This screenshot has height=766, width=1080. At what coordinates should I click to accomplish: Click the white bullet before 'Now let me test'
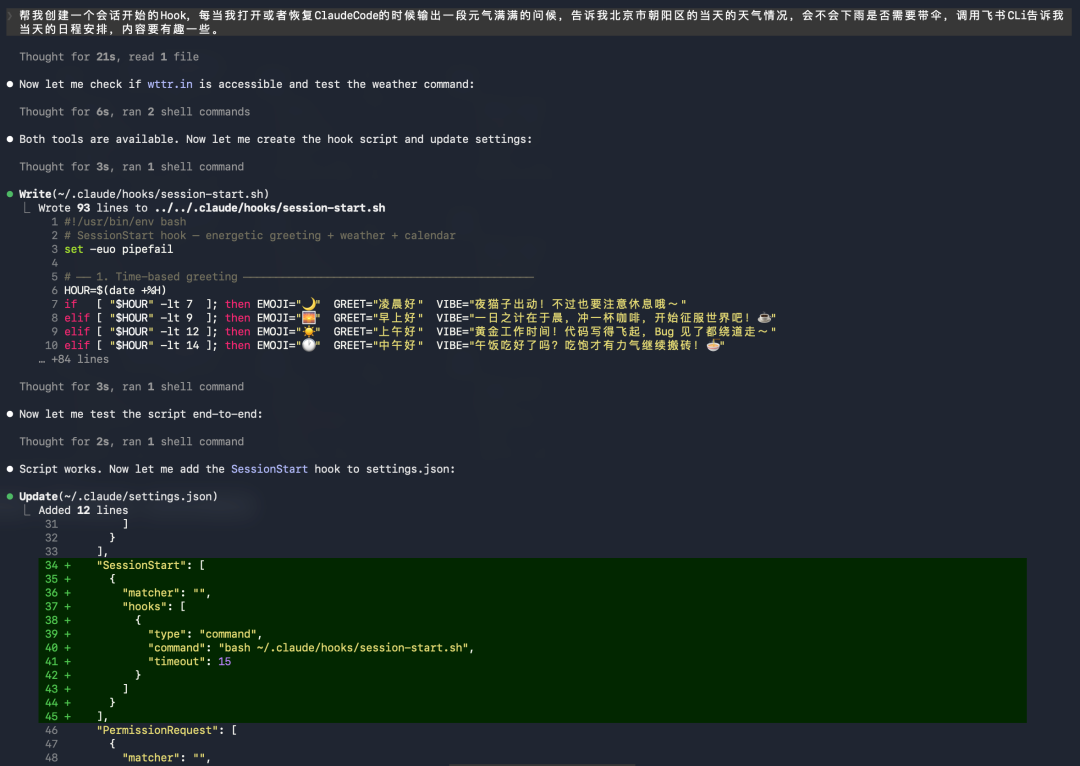pos(10,414)
